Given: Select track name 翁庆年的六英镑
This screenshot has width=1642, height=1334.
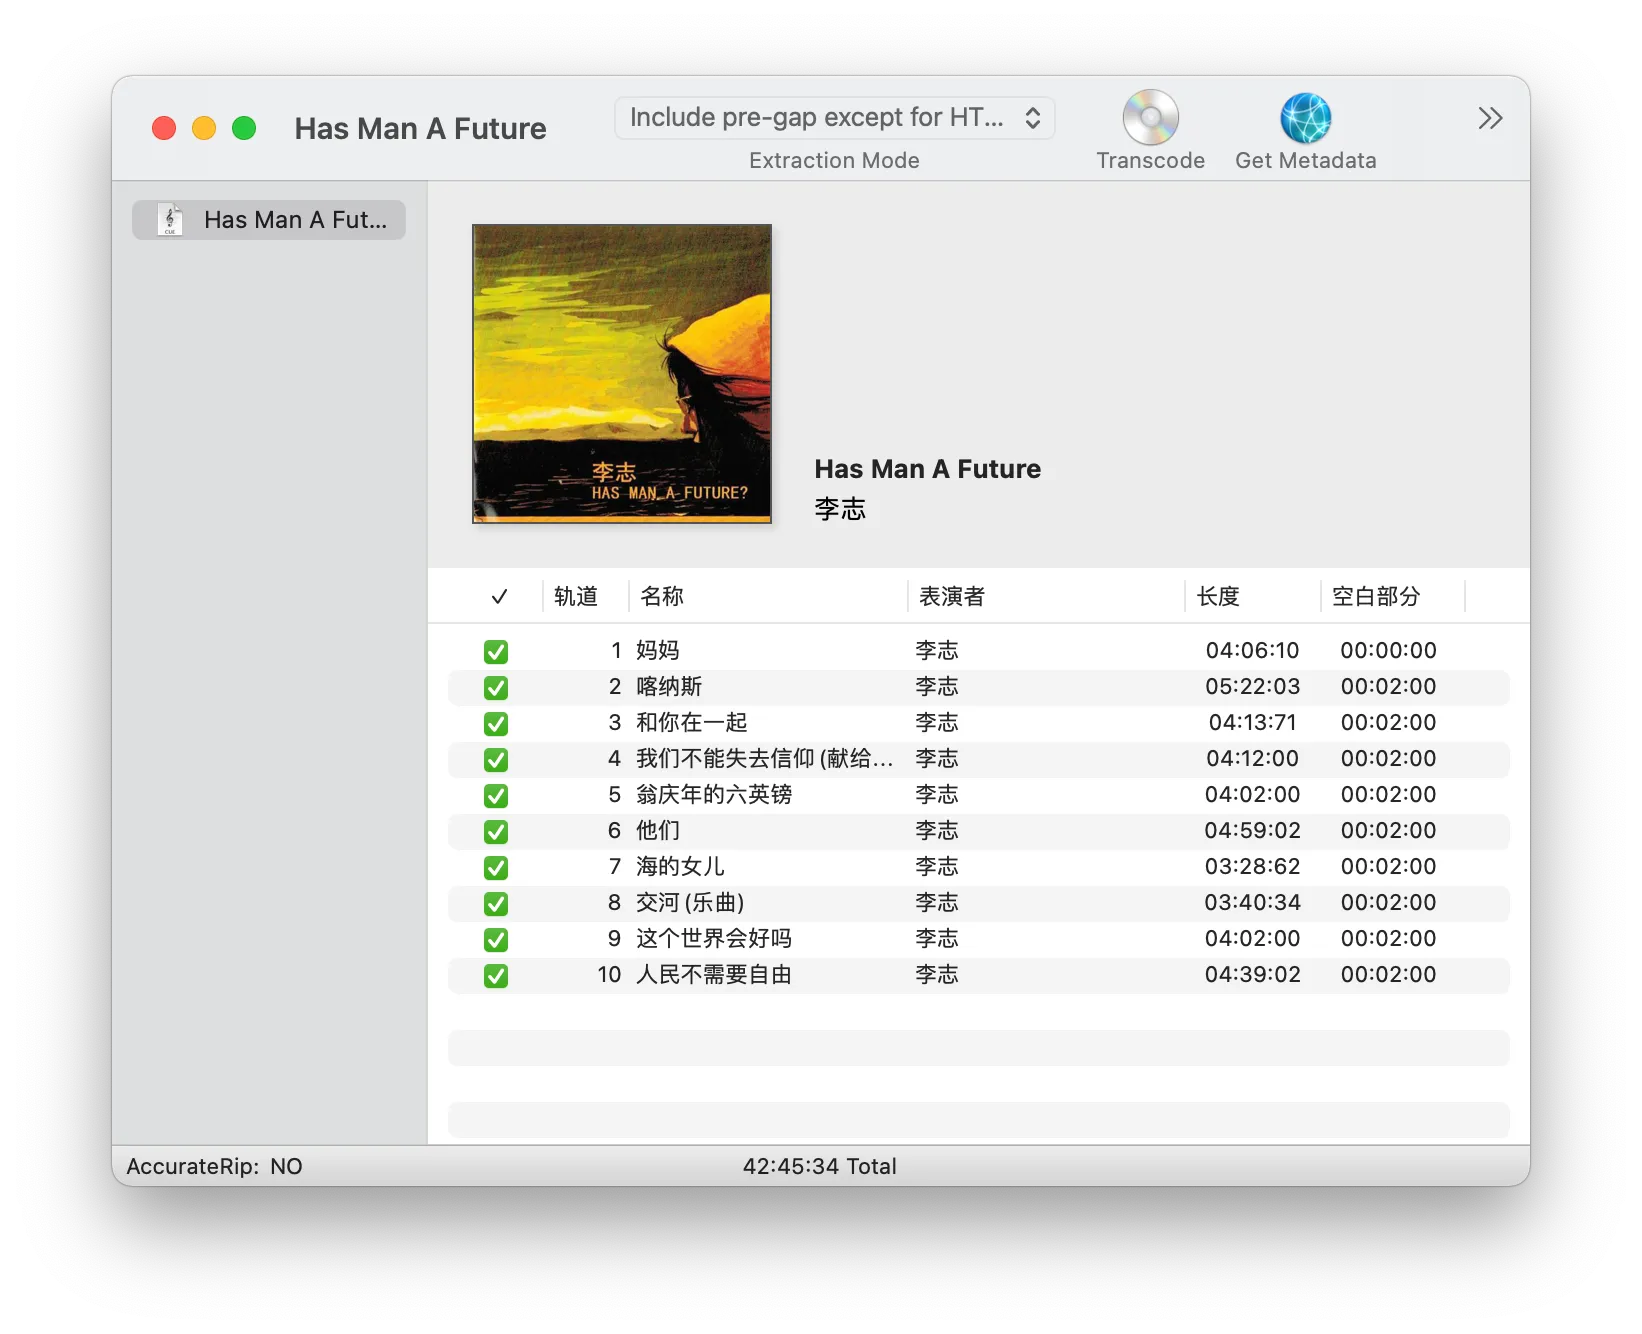Looking at the screenshot, I should [714, 795].
